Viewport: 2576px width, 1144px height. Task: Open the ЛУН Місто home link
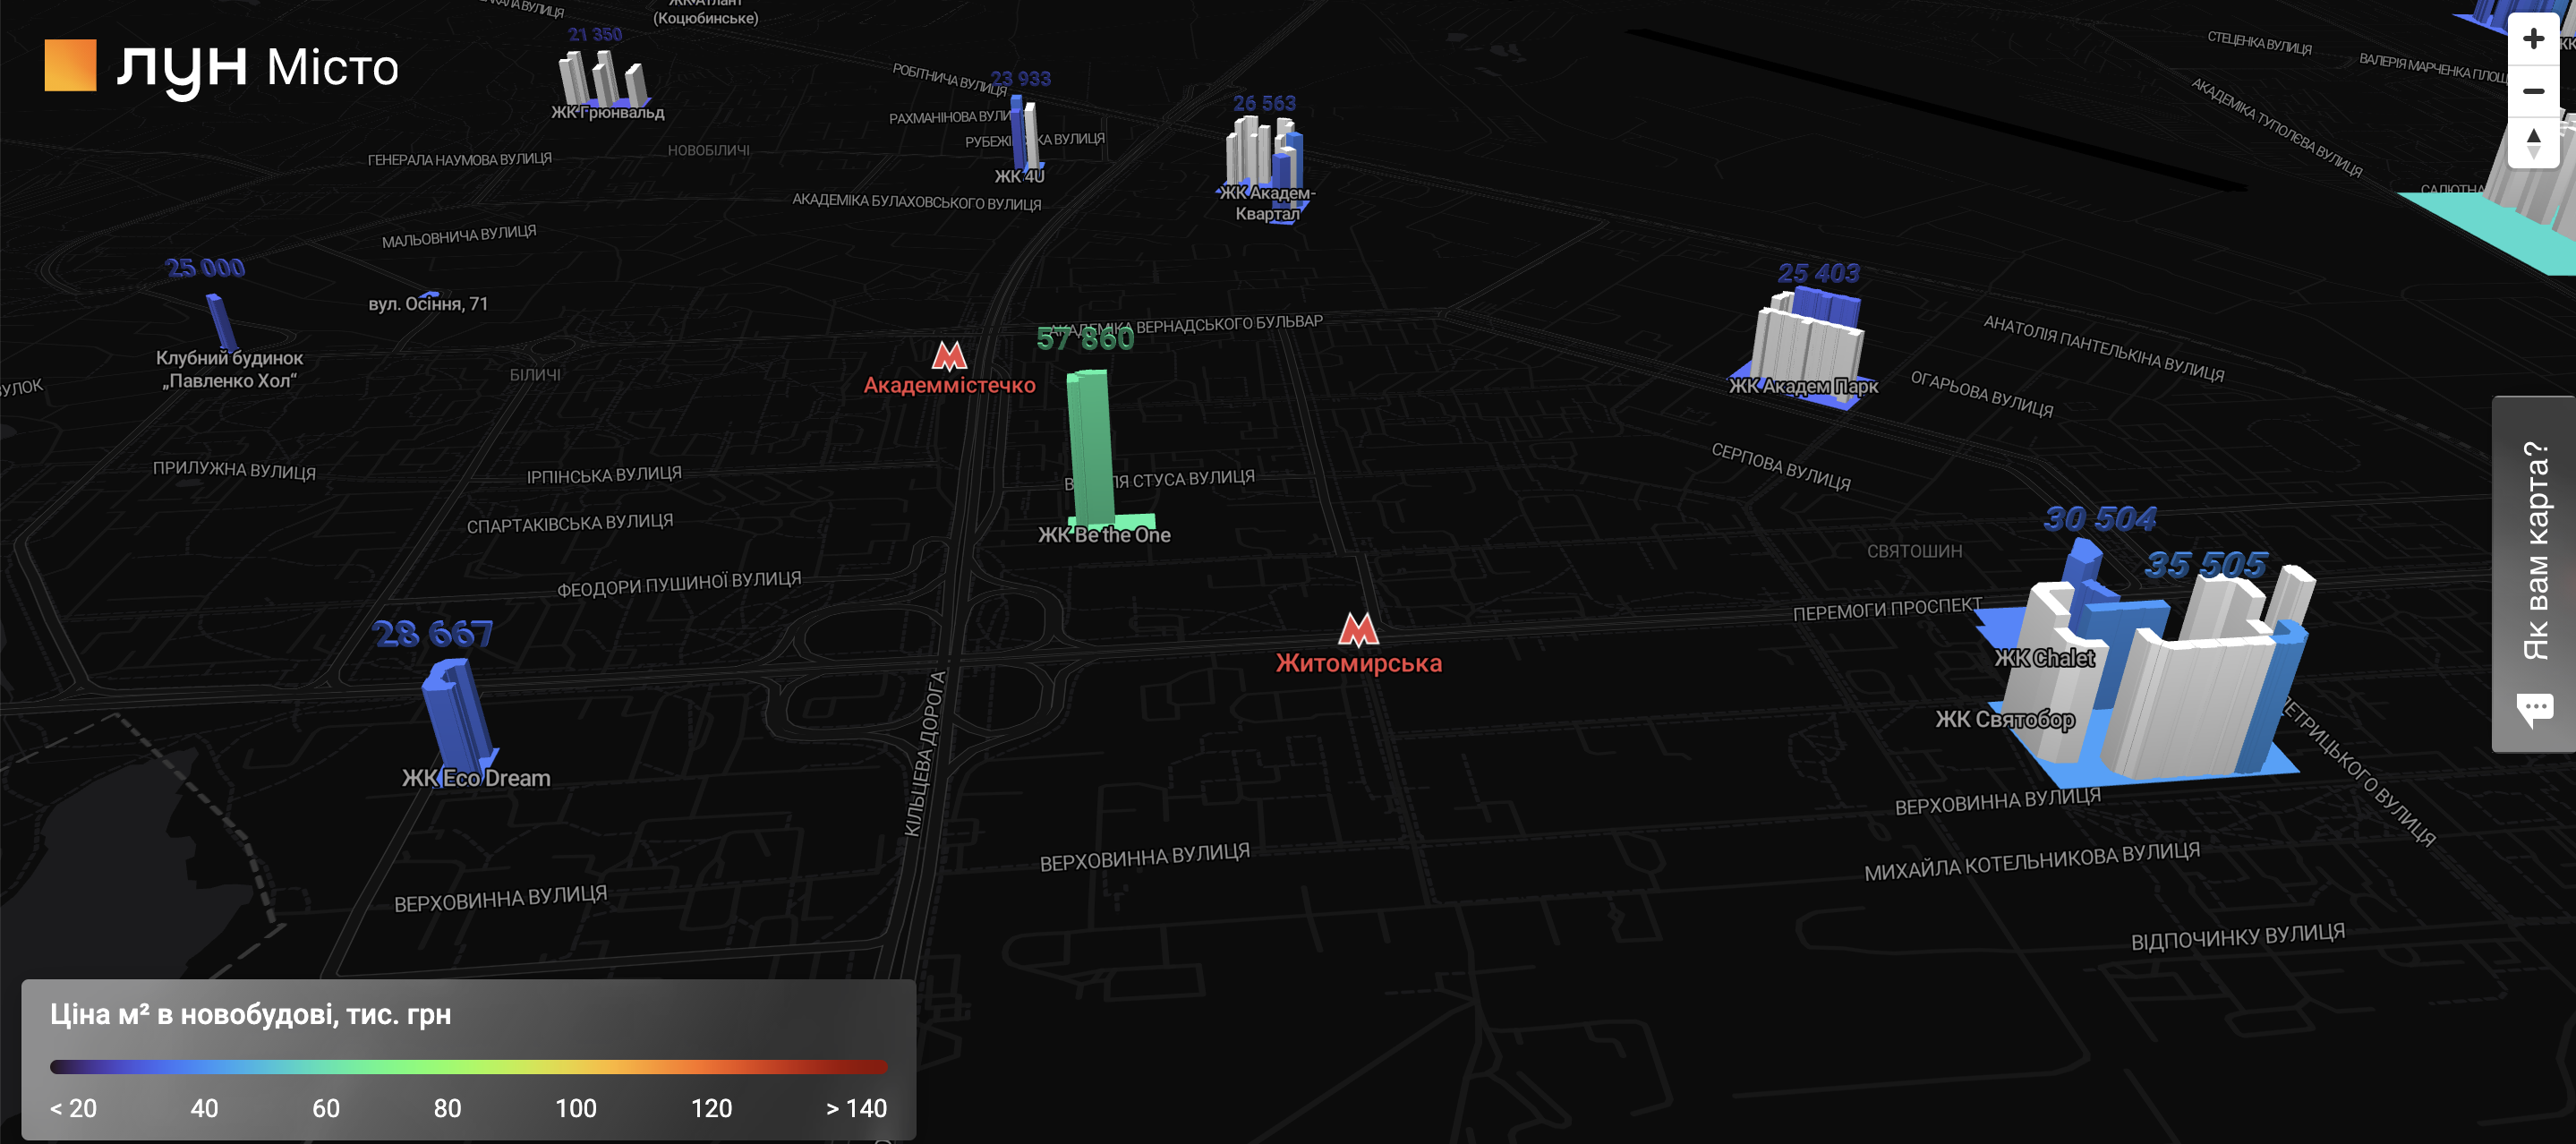point(258,67)
